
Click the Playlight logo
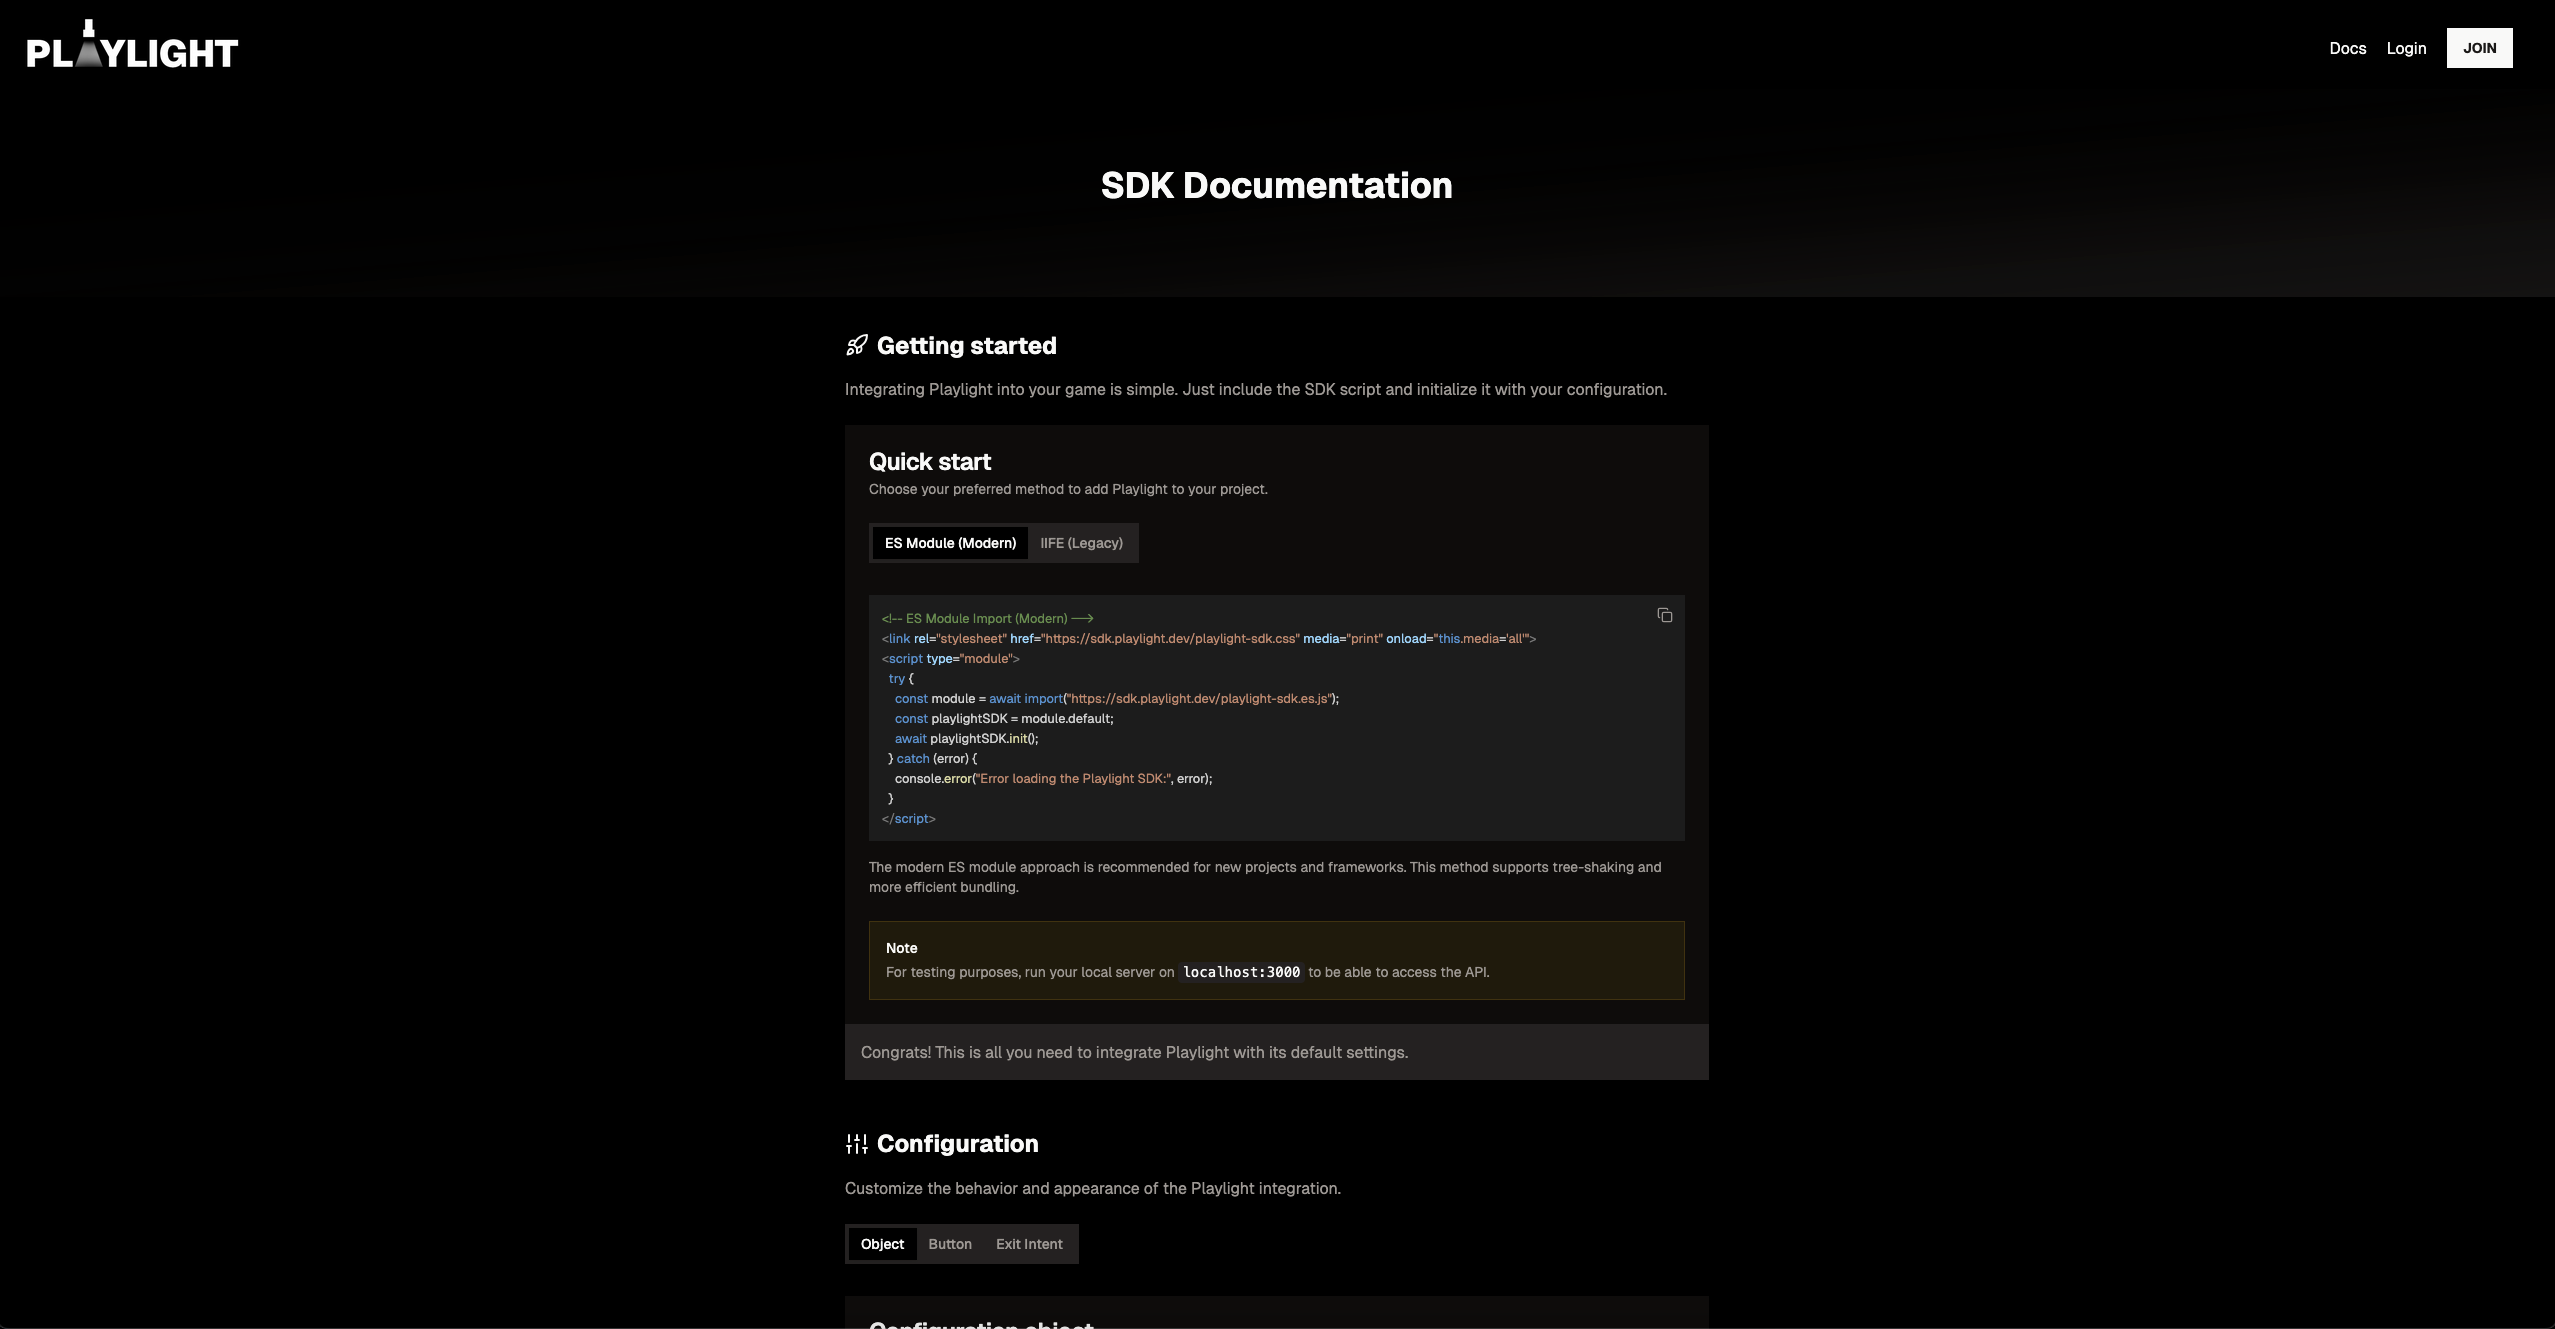coord(132,45)
